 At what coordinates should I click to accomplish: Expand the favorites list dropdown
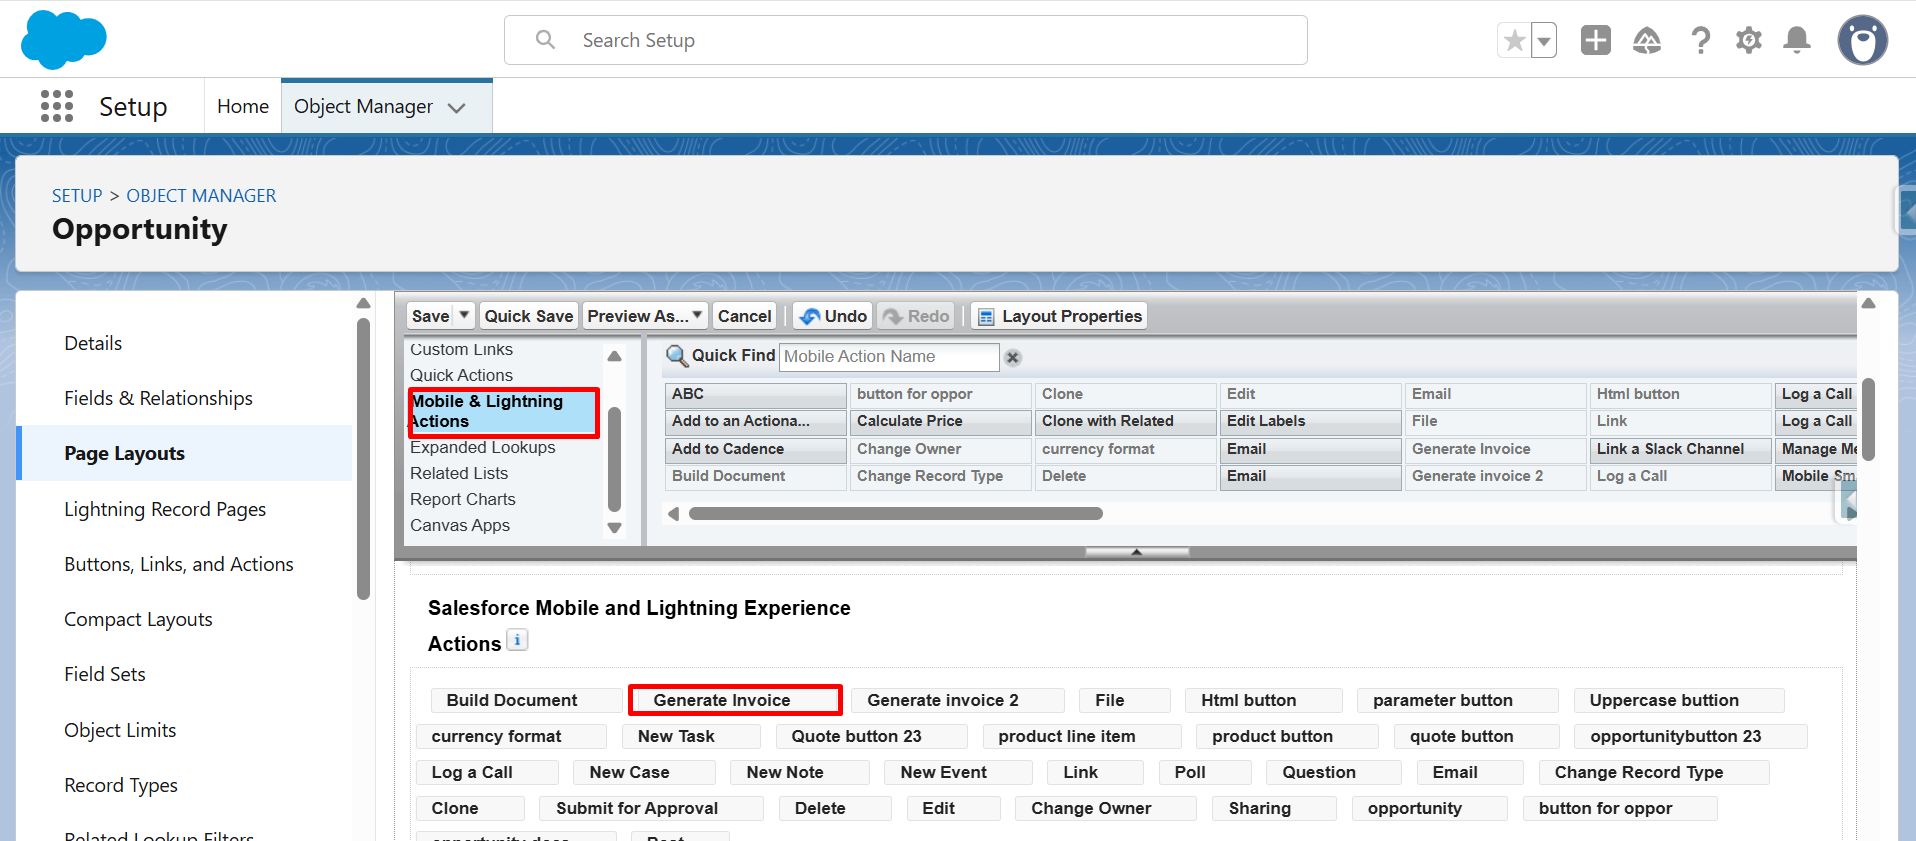pyautogui.click(x=1544, y=41)
